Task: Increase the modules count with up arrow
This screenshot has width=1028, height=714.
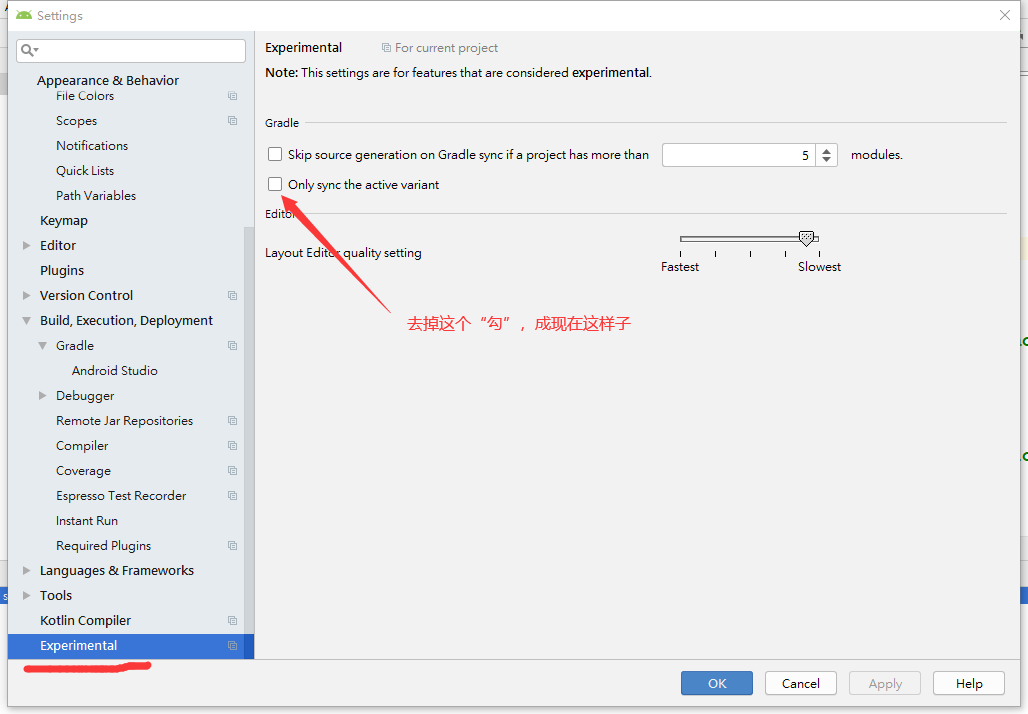Action: pyautogui.click(x=827, y=150)
